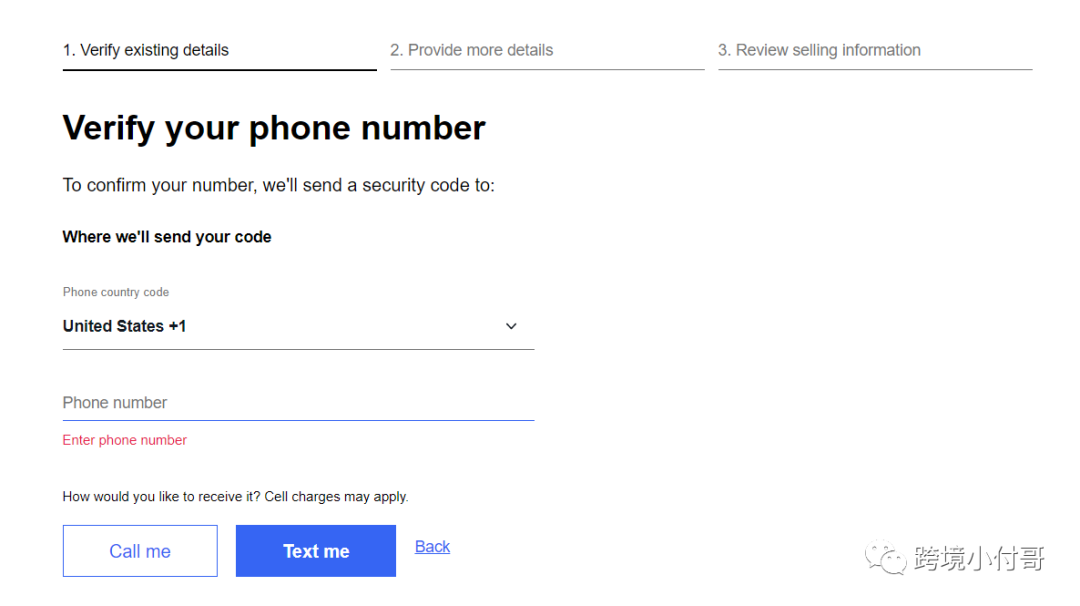Viewport: 1080px width, 606px height.
Task: Follow the Back link
Action: 432,546
